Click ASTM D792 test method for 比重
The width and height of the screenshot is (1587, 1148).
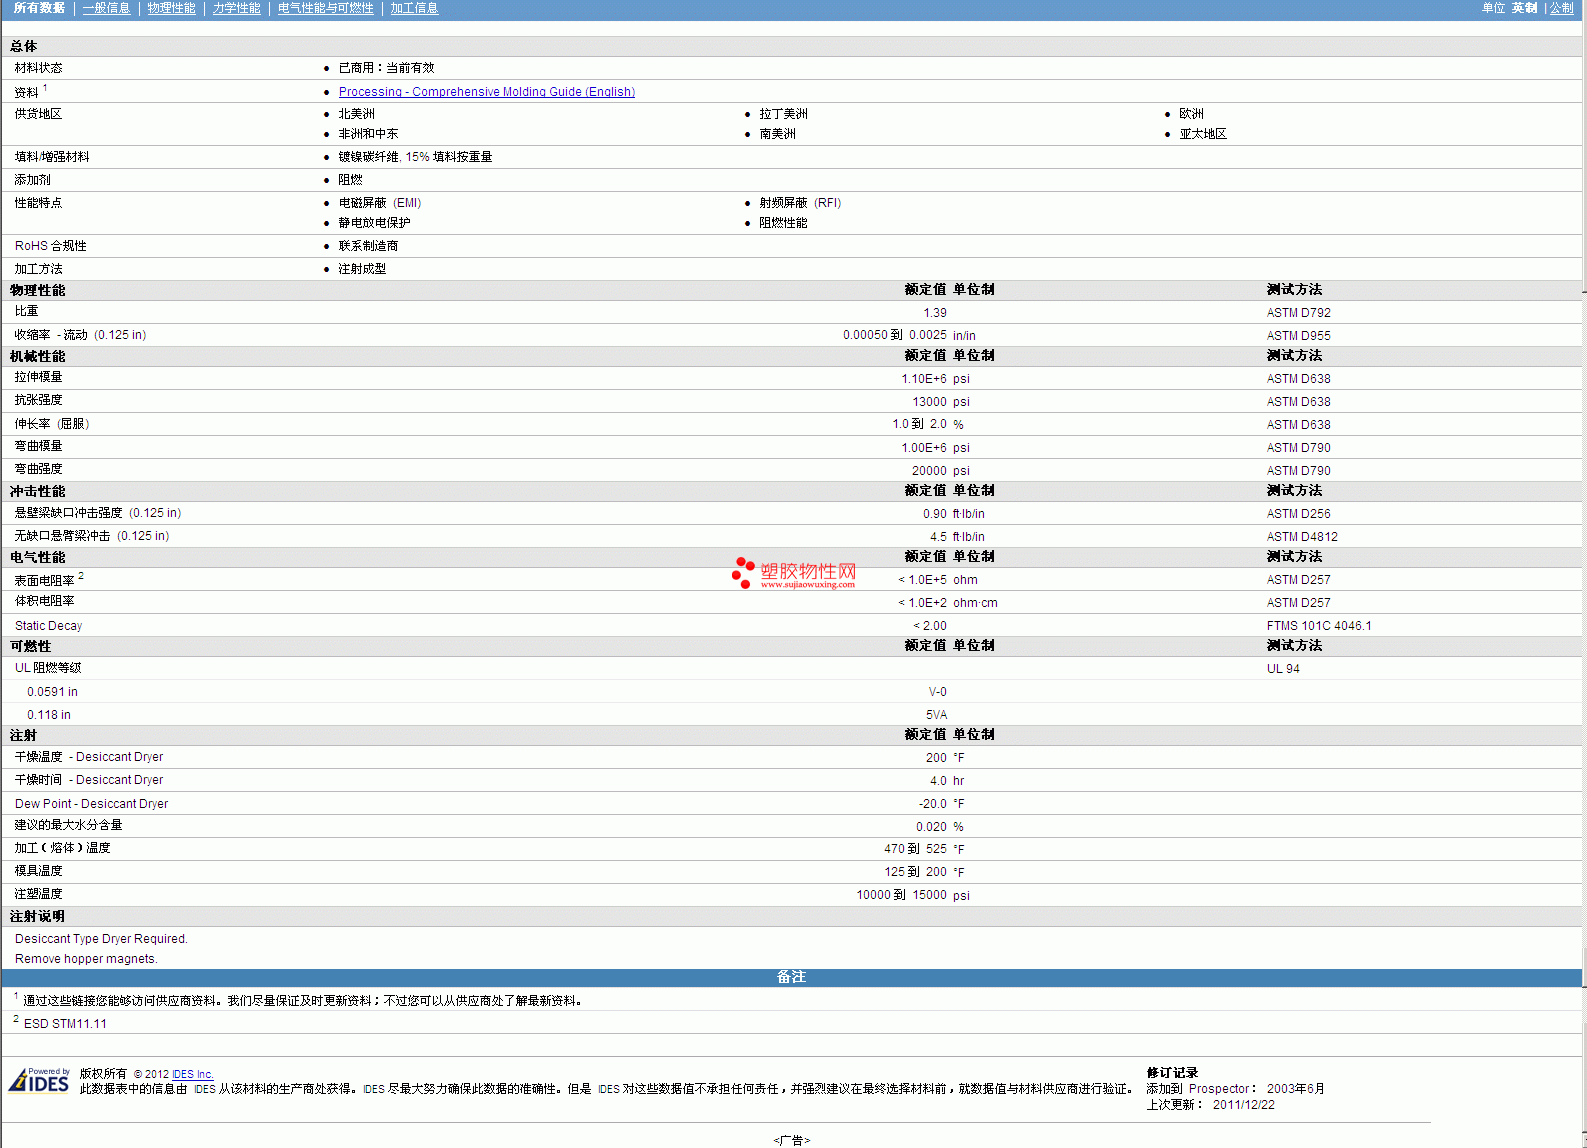1298,313
